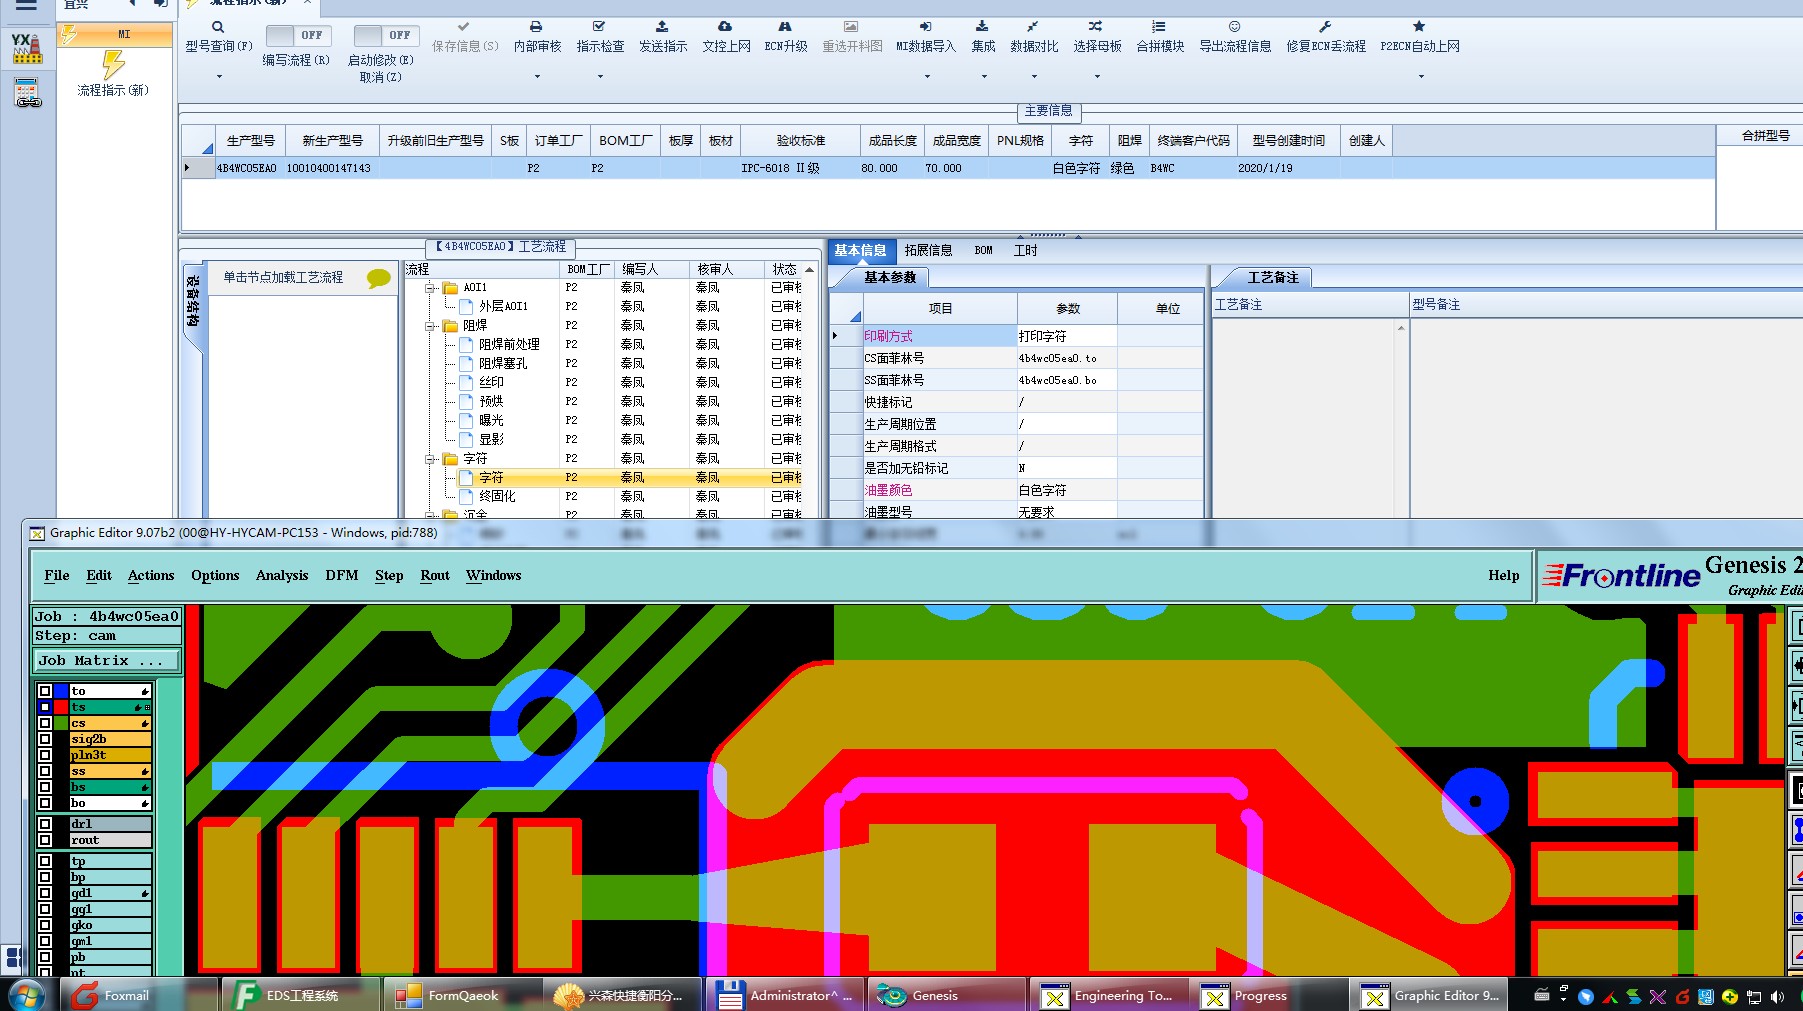Click the 内部审核 printer icon
This screenshot has width=1803, height=1011.
click(536, 27)
